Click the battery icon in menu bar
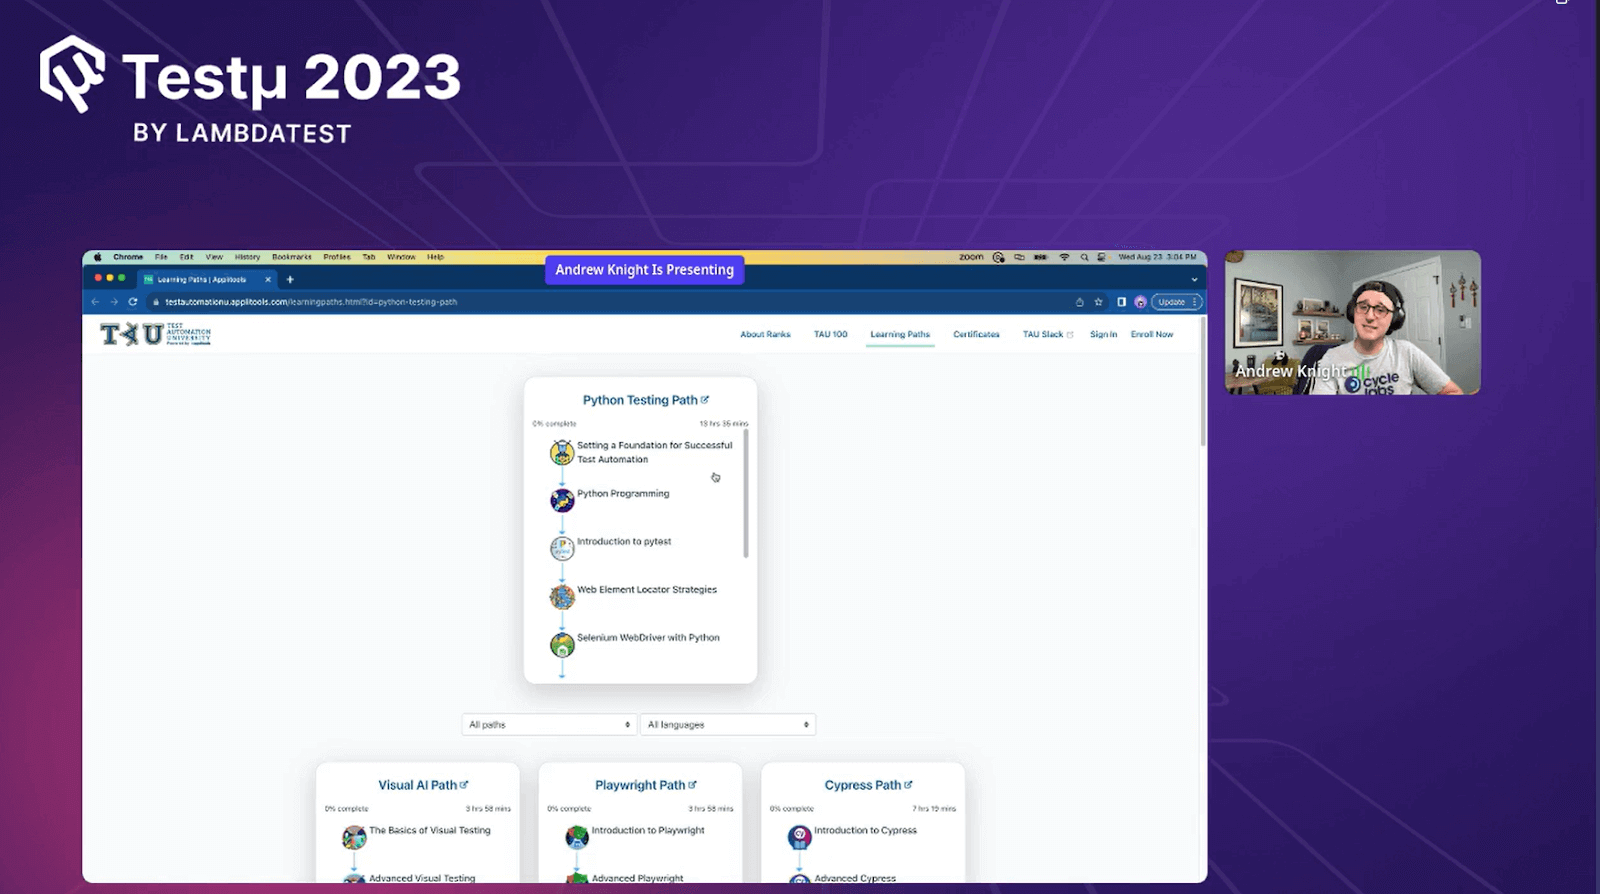The height and width of the screenshot is (894, 1600). [1040, 257]
